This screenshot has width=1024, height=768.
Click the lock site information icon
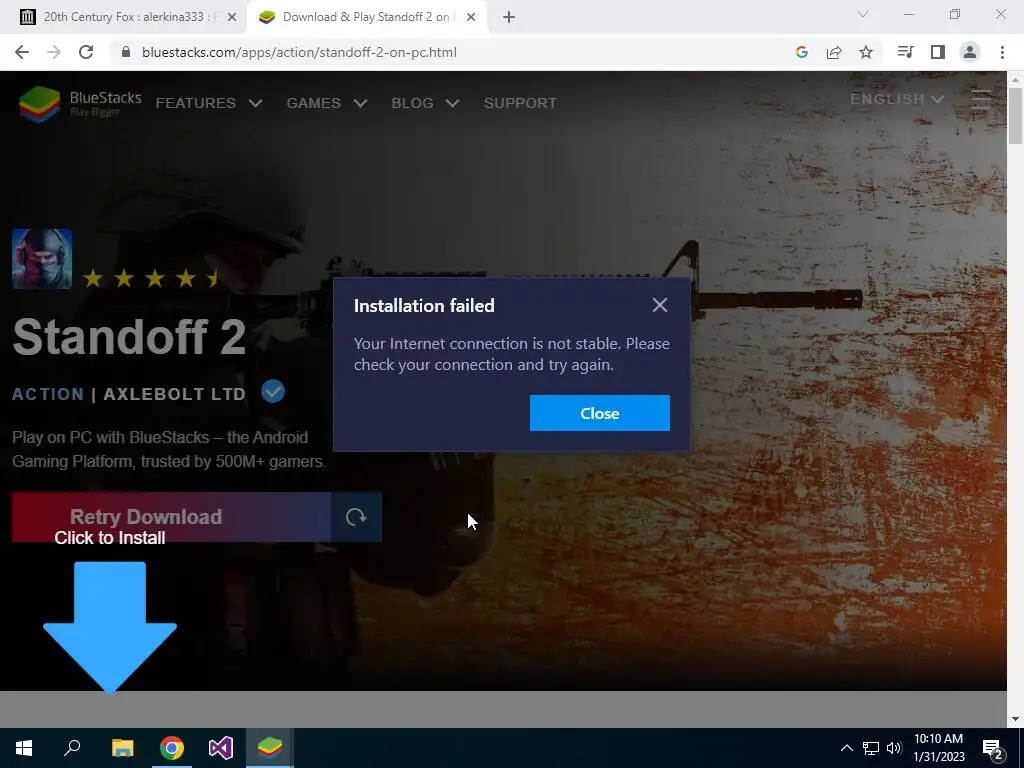(x=126, y=52)
